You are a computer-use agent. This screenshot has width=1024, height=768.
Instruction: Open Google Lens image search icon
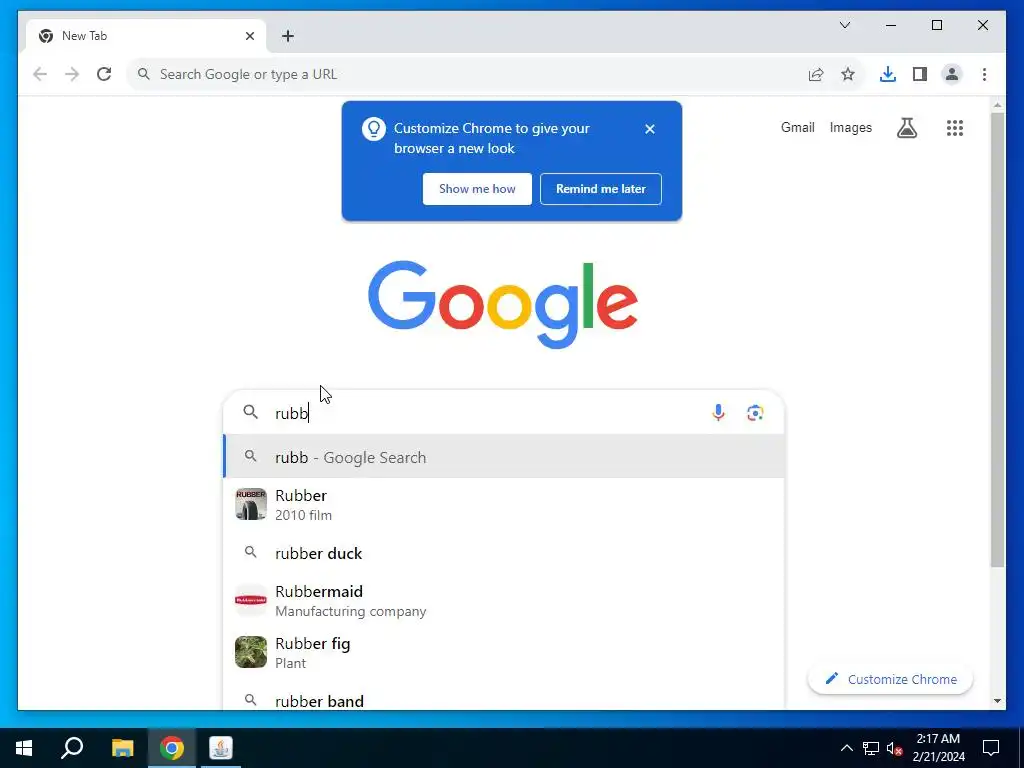pyautogui.click(x=755, y=413)
